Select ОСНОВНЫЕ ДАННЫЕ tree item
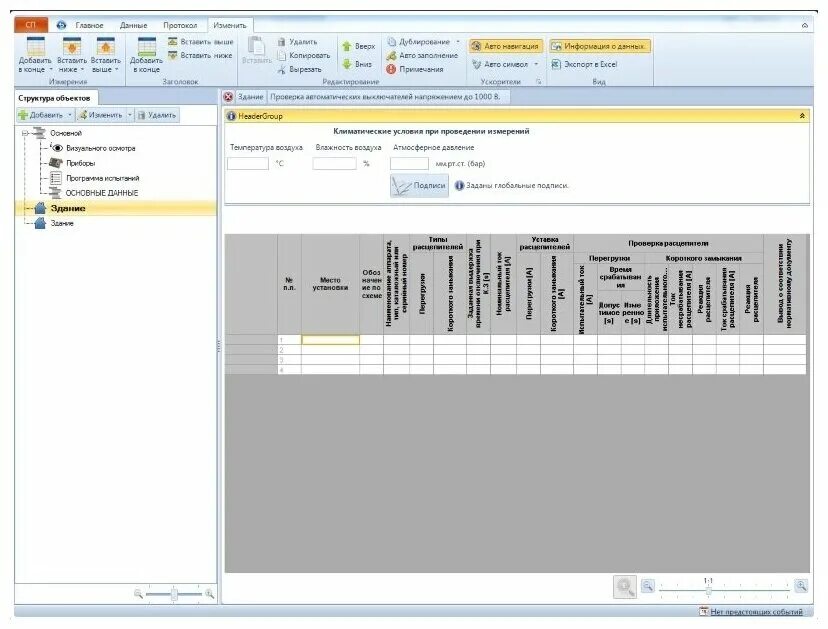828x629 pixels. coord(102,193)
